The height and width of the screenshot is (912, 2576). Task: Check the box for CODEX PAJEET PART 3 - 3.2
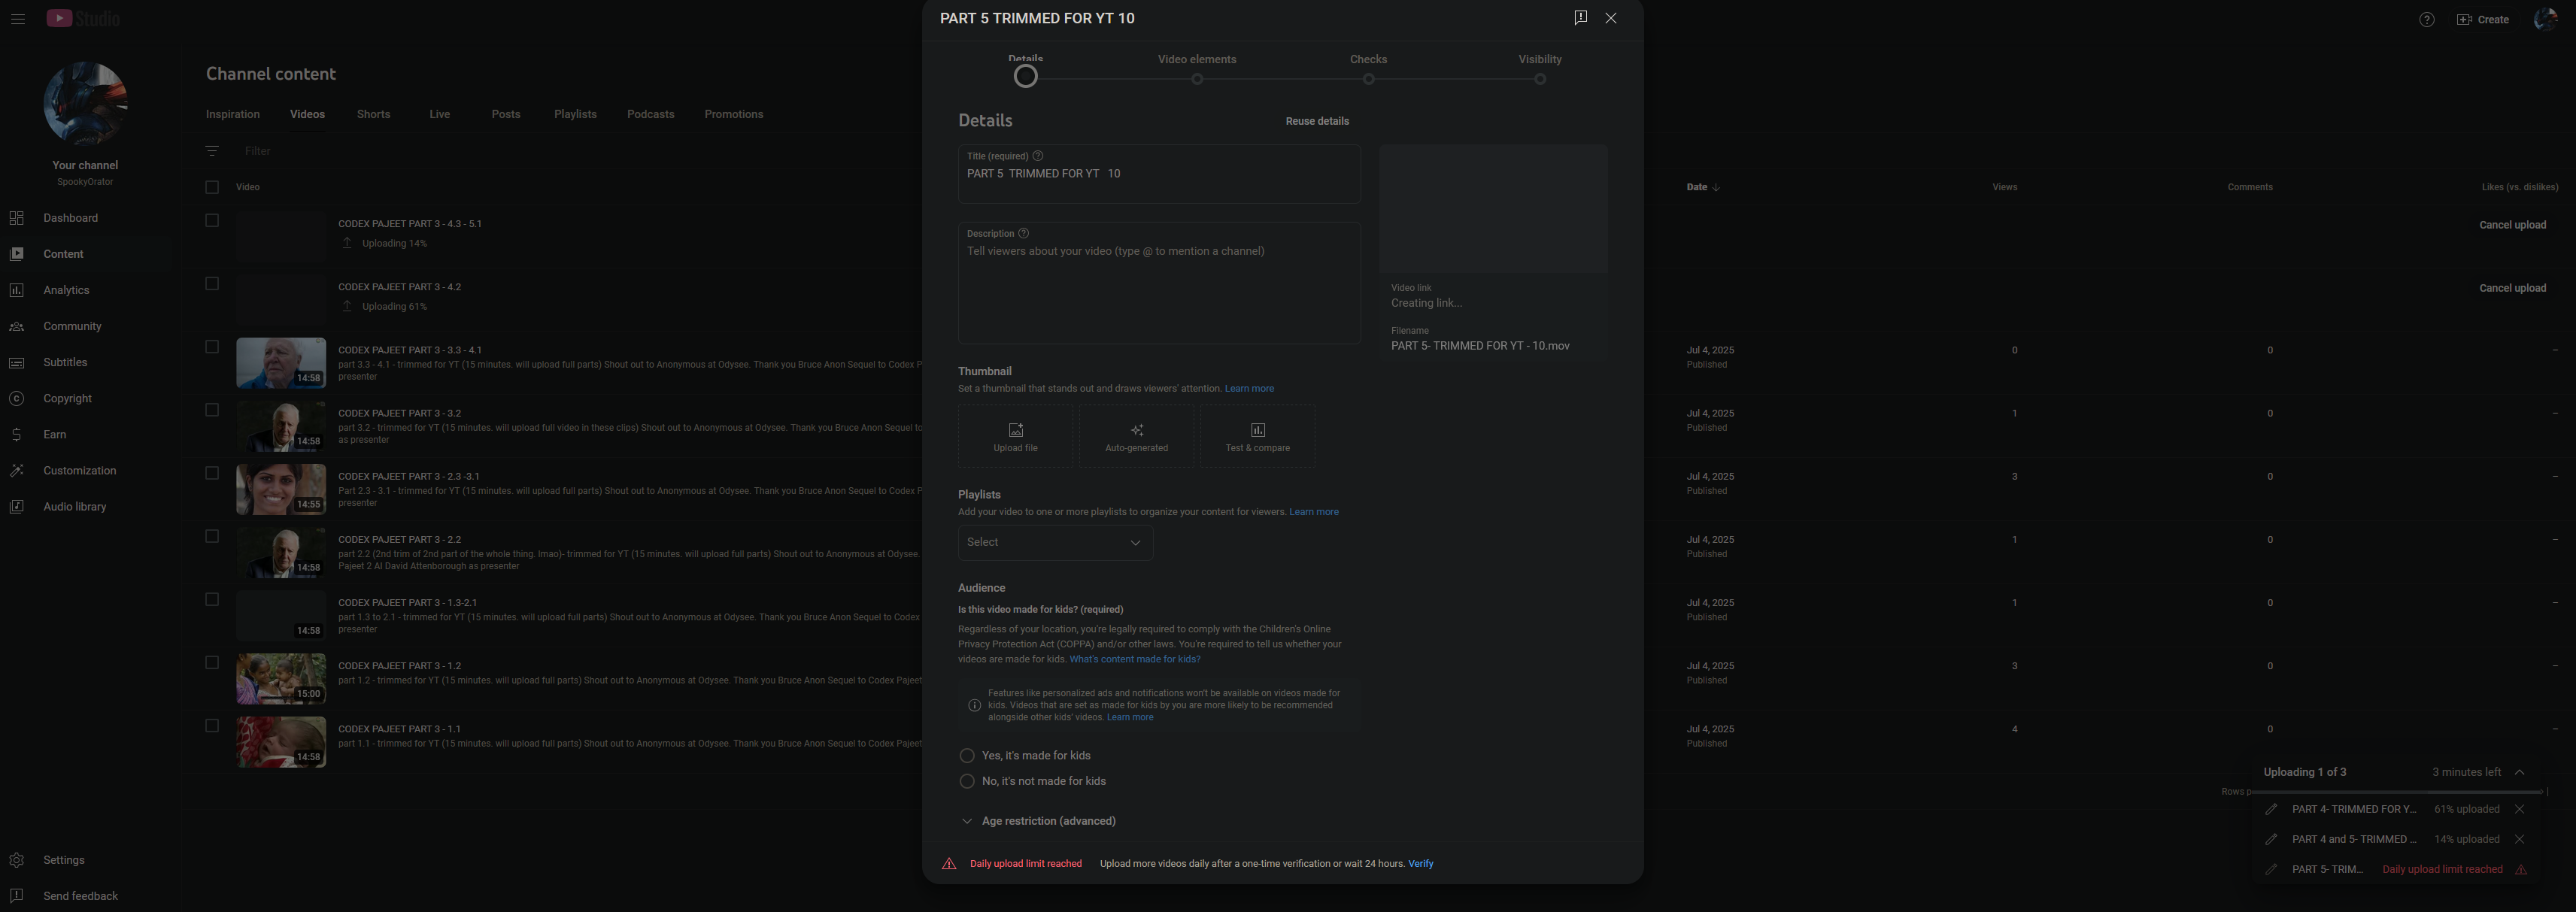point(212,410)
